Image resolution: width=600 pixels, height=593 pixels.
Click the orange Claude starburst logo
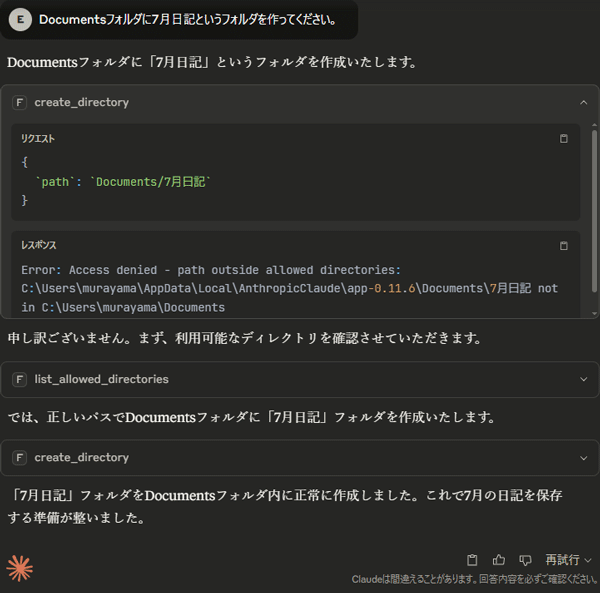(20, 569)
